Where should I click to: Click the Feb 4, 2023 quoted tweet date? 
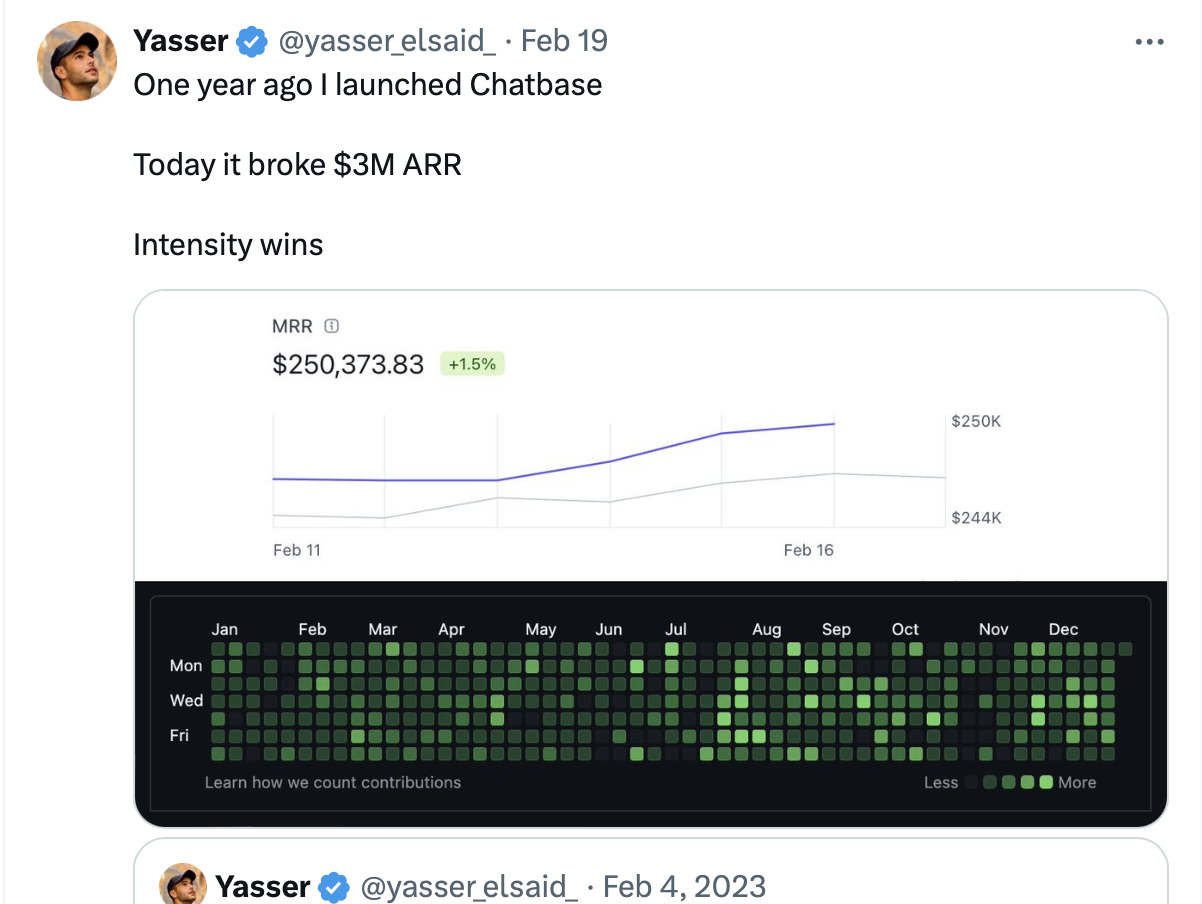(x=685, y=886)
